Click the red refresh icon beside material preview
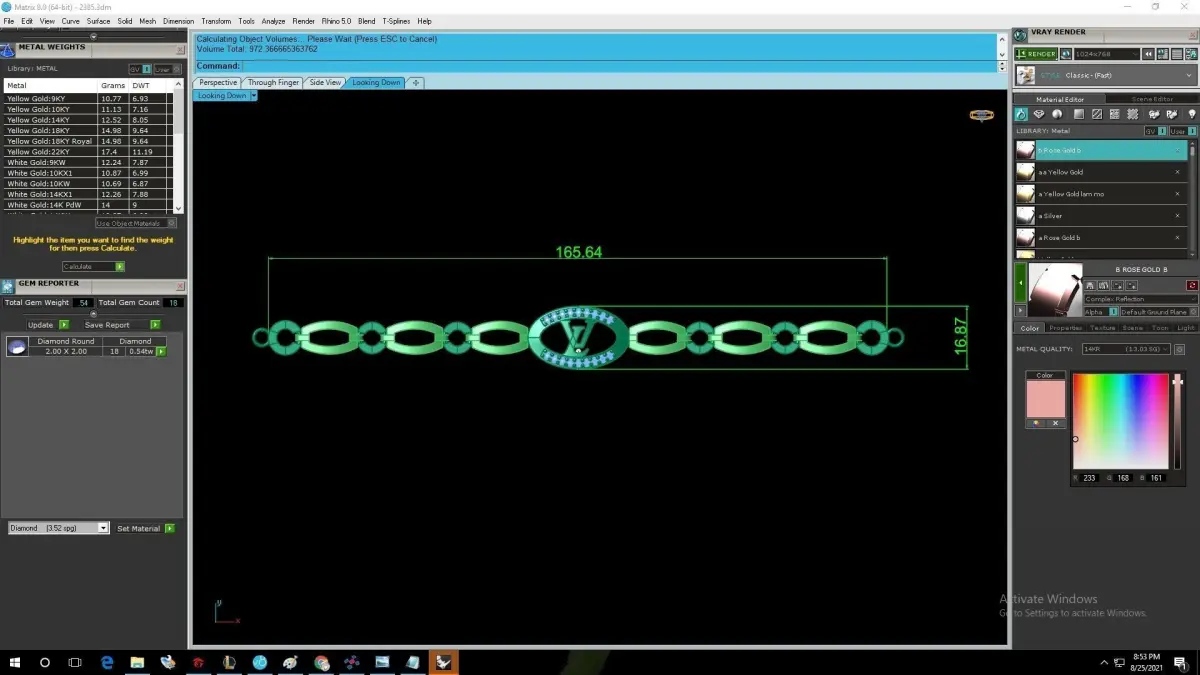1200x675 pixels. (1192, 286)
